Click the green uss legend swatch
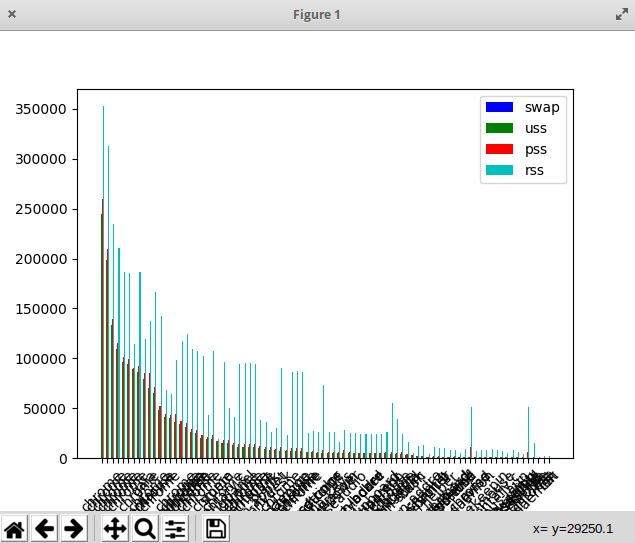Screen dimensions: 635x543 pos(499,128)
